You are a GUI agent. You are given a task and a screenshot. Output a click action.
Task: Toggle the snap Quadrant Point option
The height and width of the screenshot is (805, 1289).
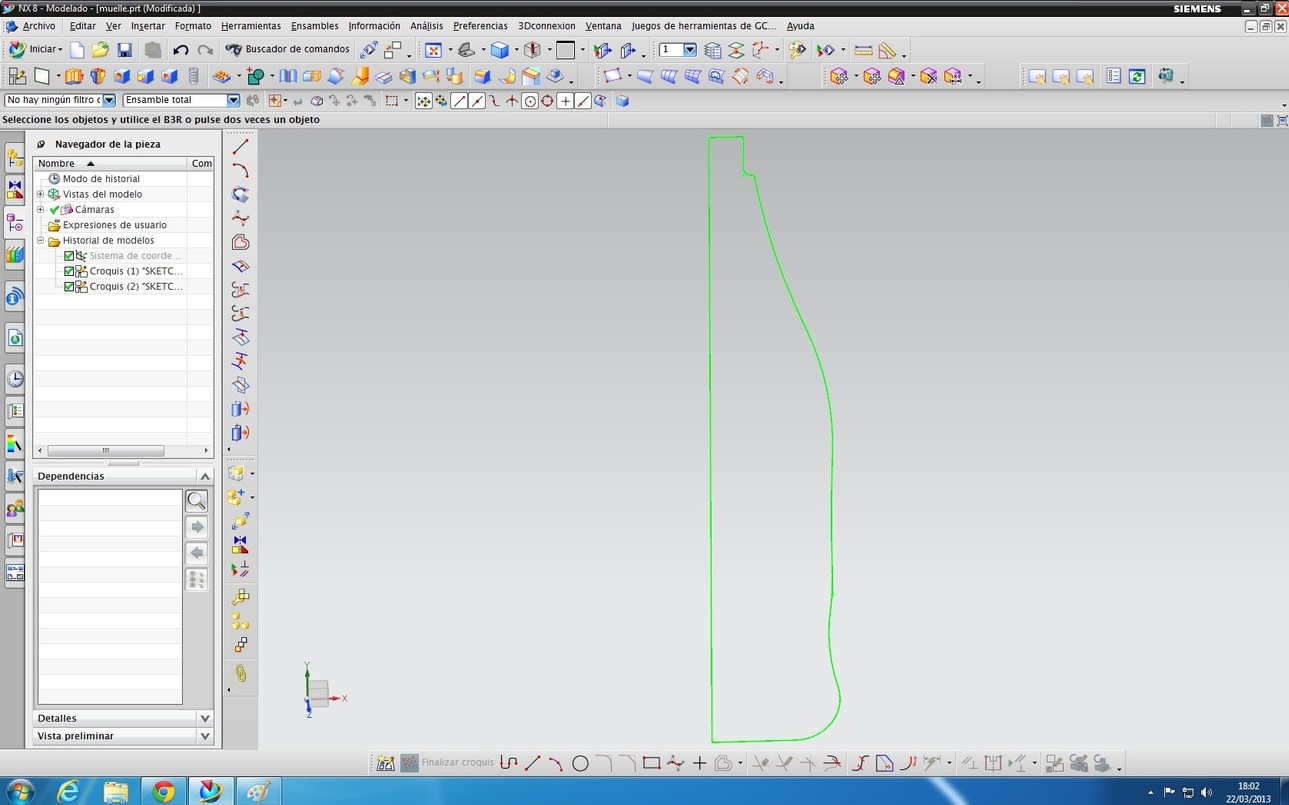(x=548, y=101)
